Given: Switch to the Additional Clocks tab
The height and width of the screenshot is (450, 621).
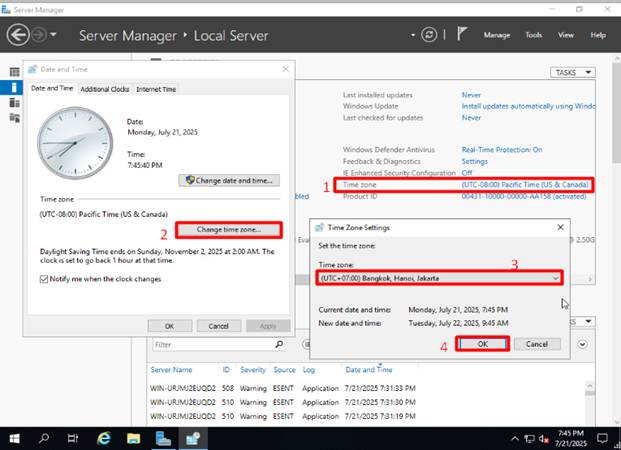Looking at the screenshot, I should click(x=105, y=89).
